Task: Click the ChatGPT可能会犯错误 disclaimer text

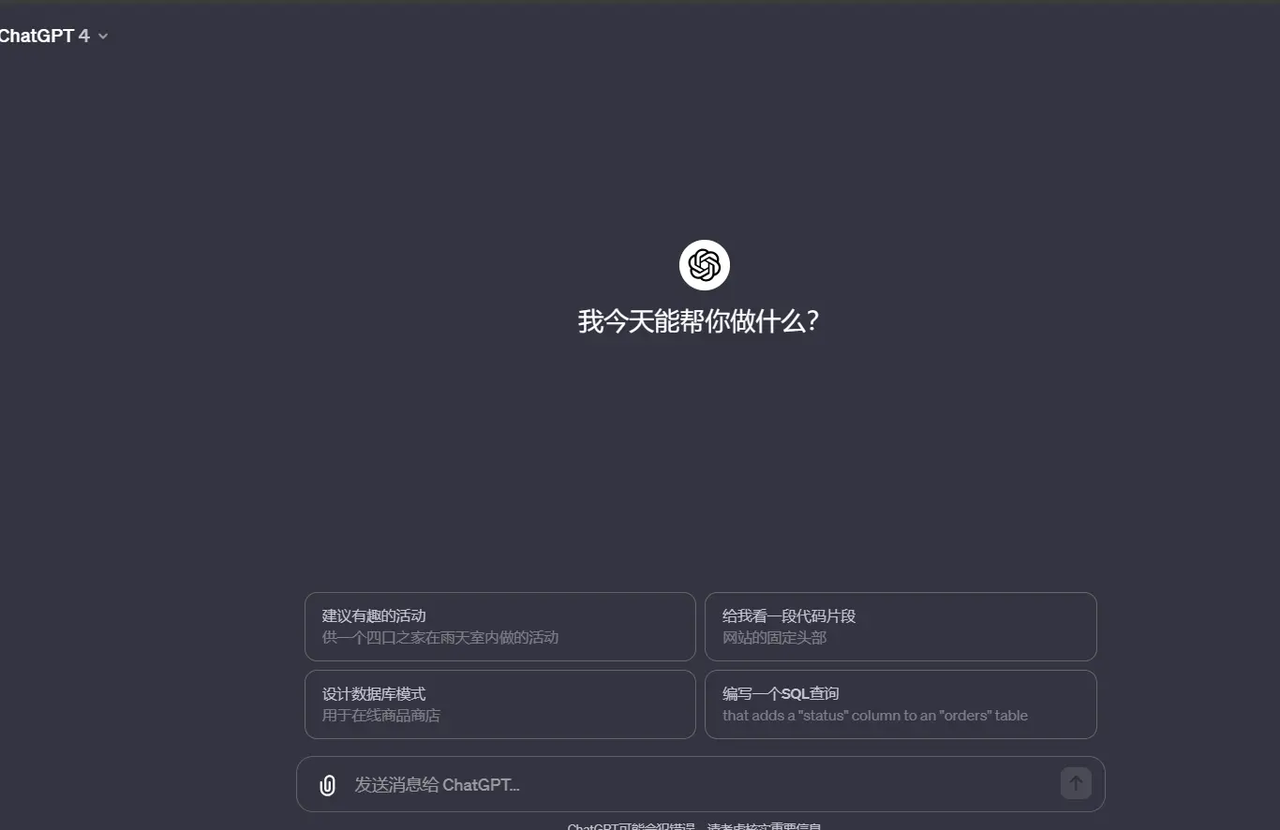Action: pos(694,826)
